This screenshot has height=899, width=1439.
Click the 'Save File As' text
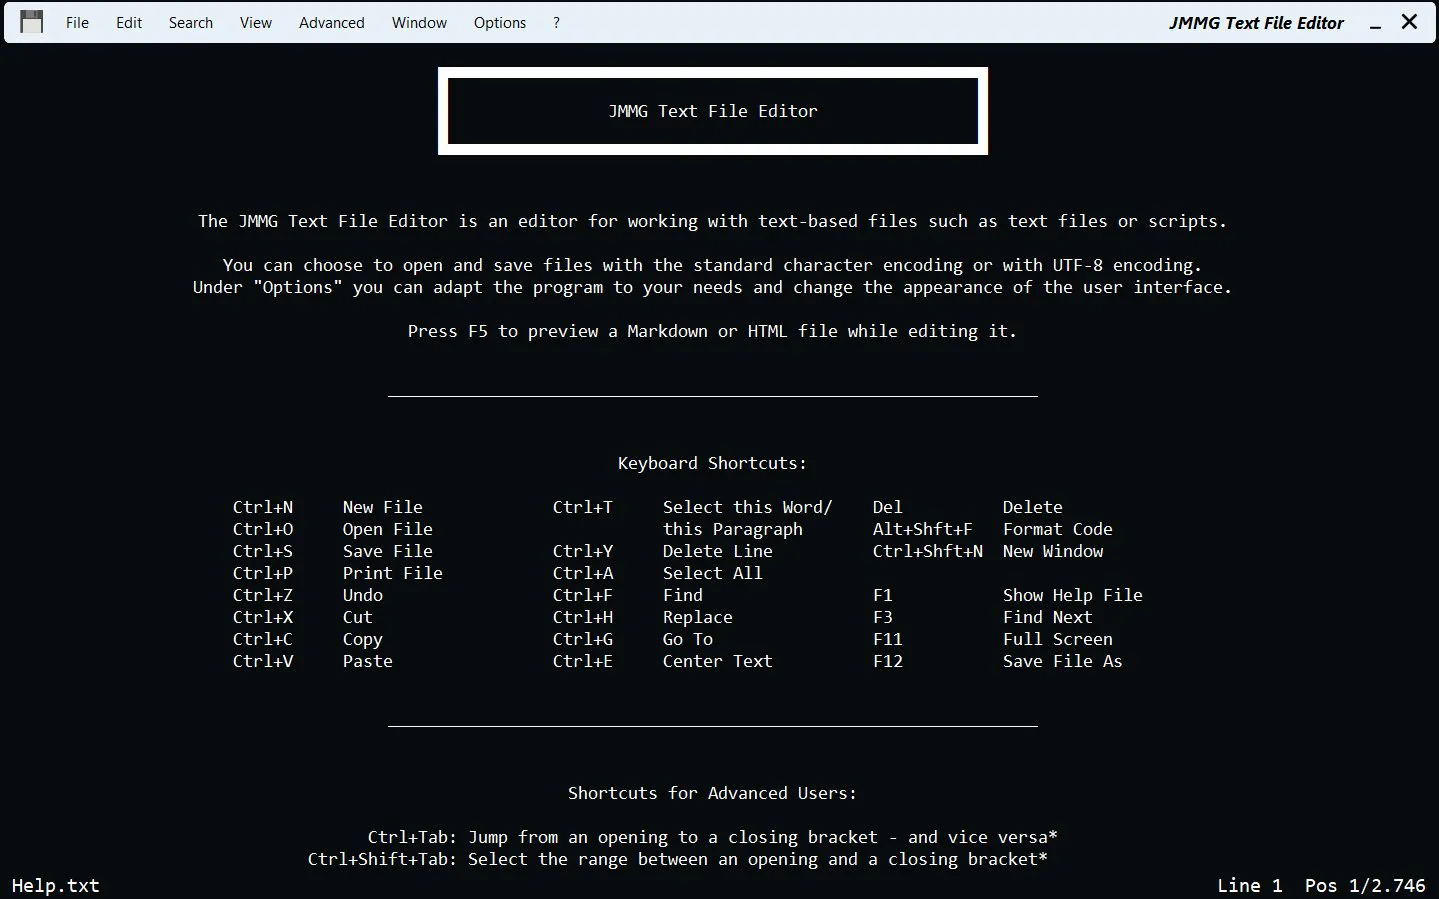click(x=1063, y=661)
